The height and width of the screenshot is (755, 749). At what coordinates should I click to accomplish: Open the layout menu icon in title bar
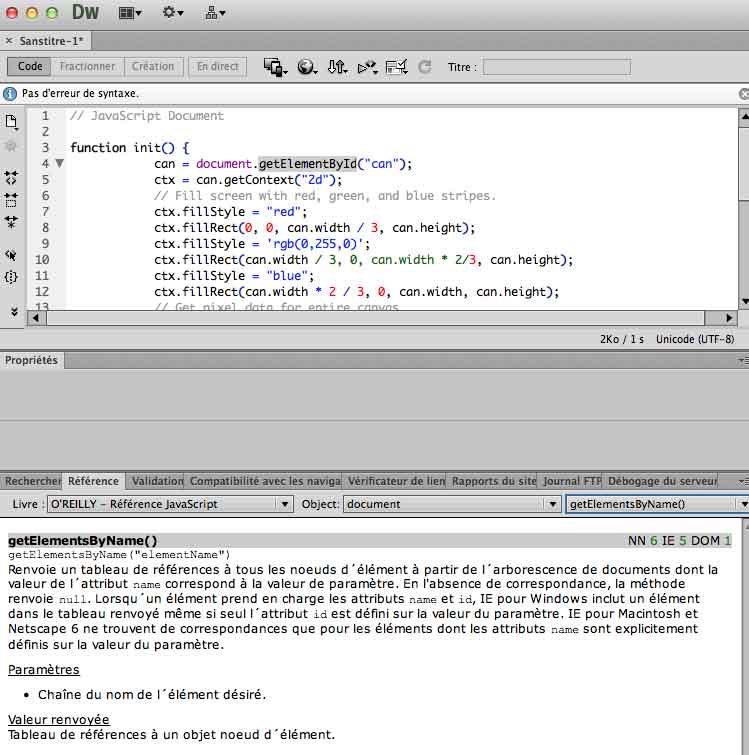(129, 13)
